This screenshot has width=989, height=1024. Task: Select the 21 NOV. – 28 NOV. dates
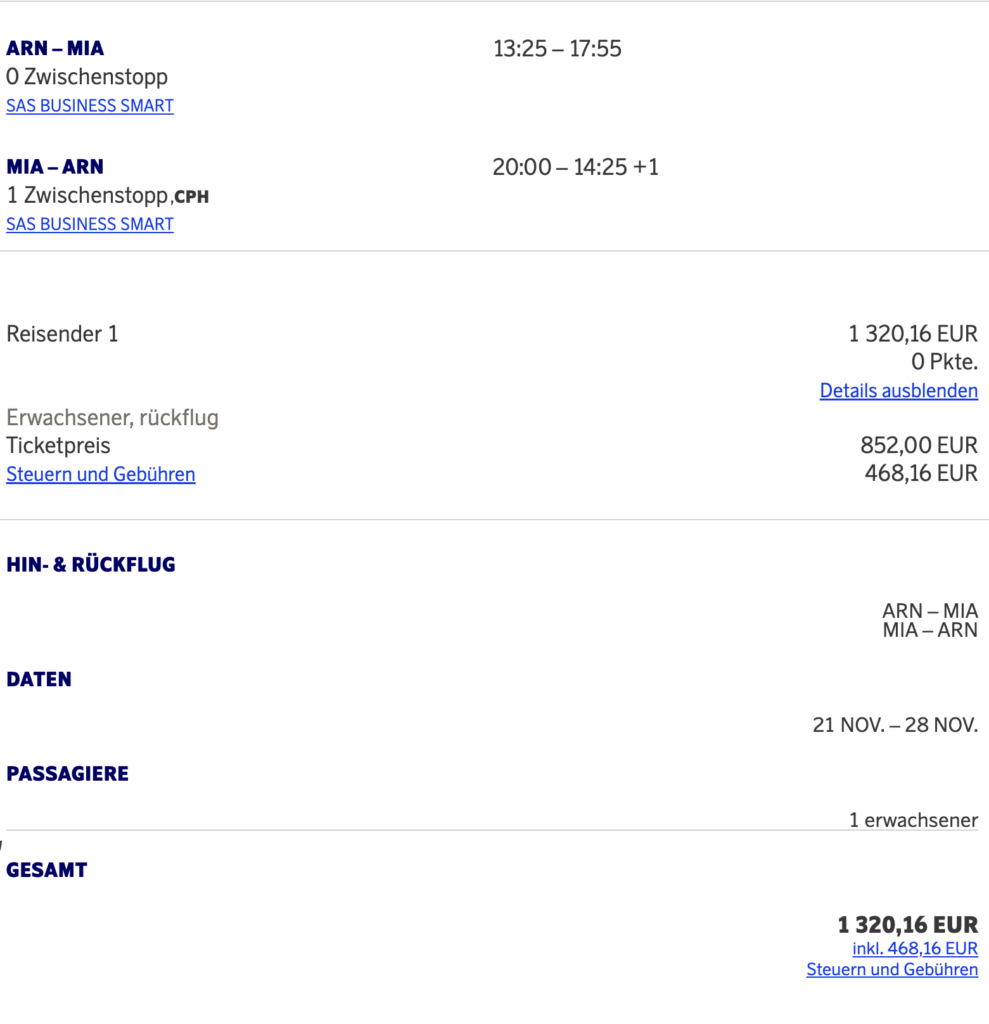(x=894, y=725)
